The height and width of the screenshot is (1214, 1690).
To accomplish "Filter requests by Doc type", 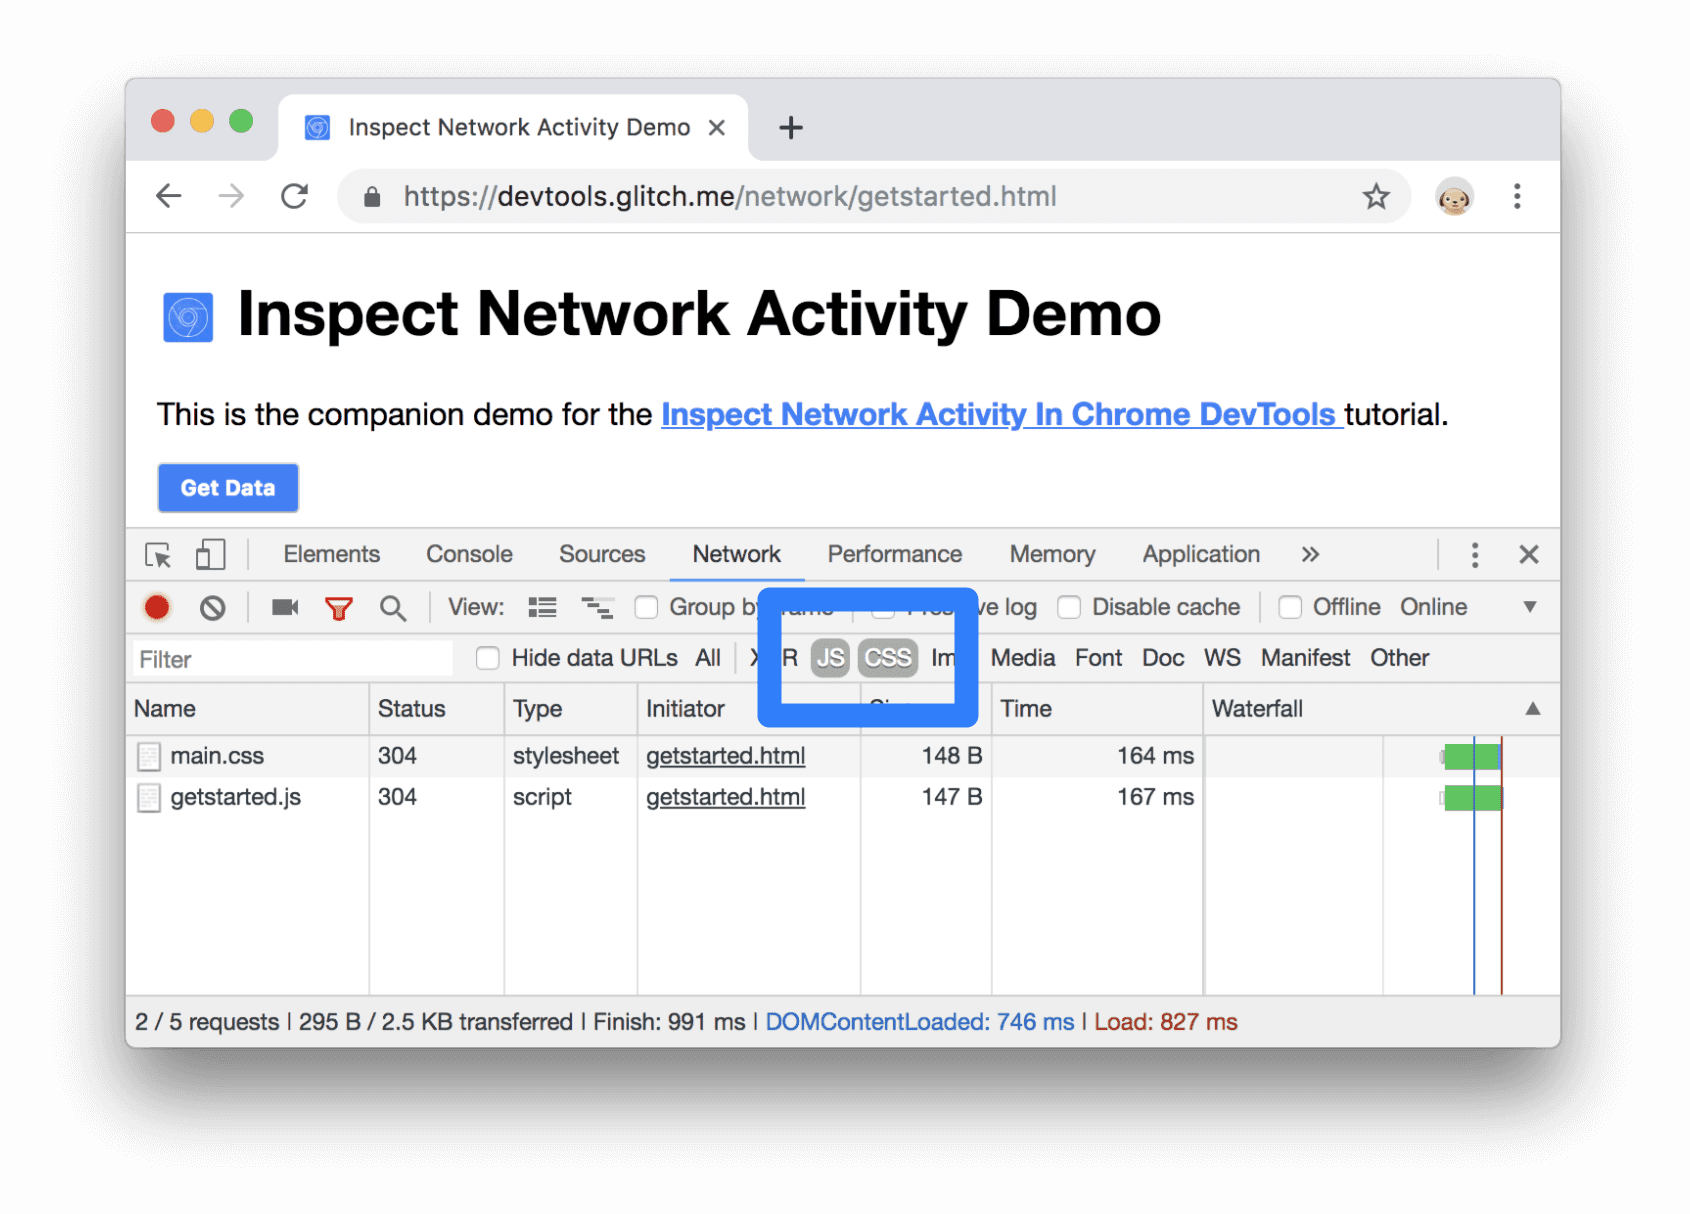I will coord(1163,658).
